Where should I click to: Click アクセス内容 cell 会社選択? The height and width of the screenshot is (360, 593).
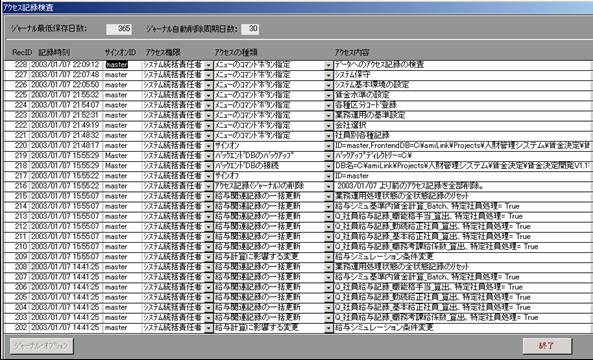(463, 126)
